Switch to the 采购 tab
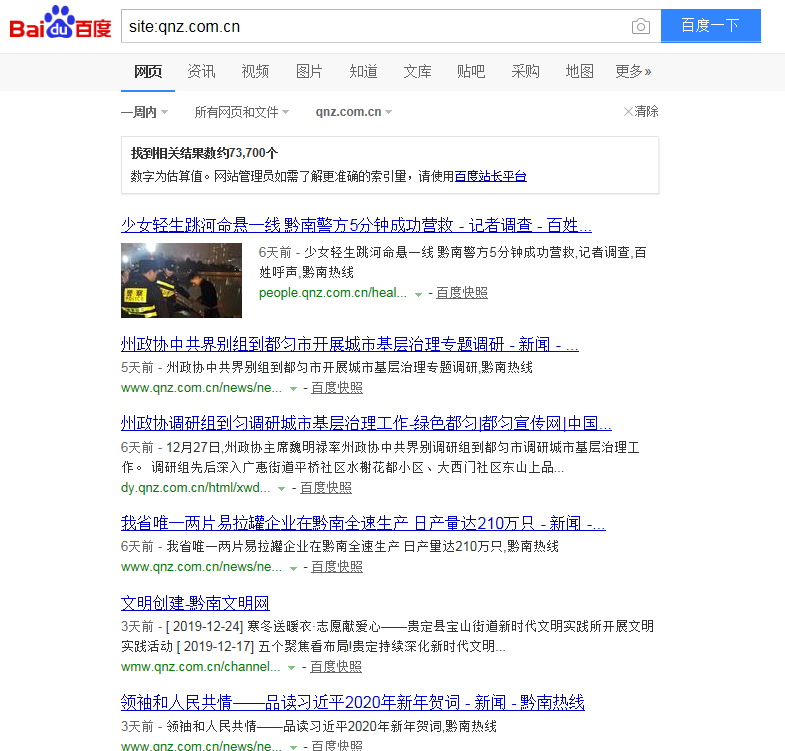Image resolution: width=785 pixels, height=751 pixels. pyautogui.click(x=525, y=72)
